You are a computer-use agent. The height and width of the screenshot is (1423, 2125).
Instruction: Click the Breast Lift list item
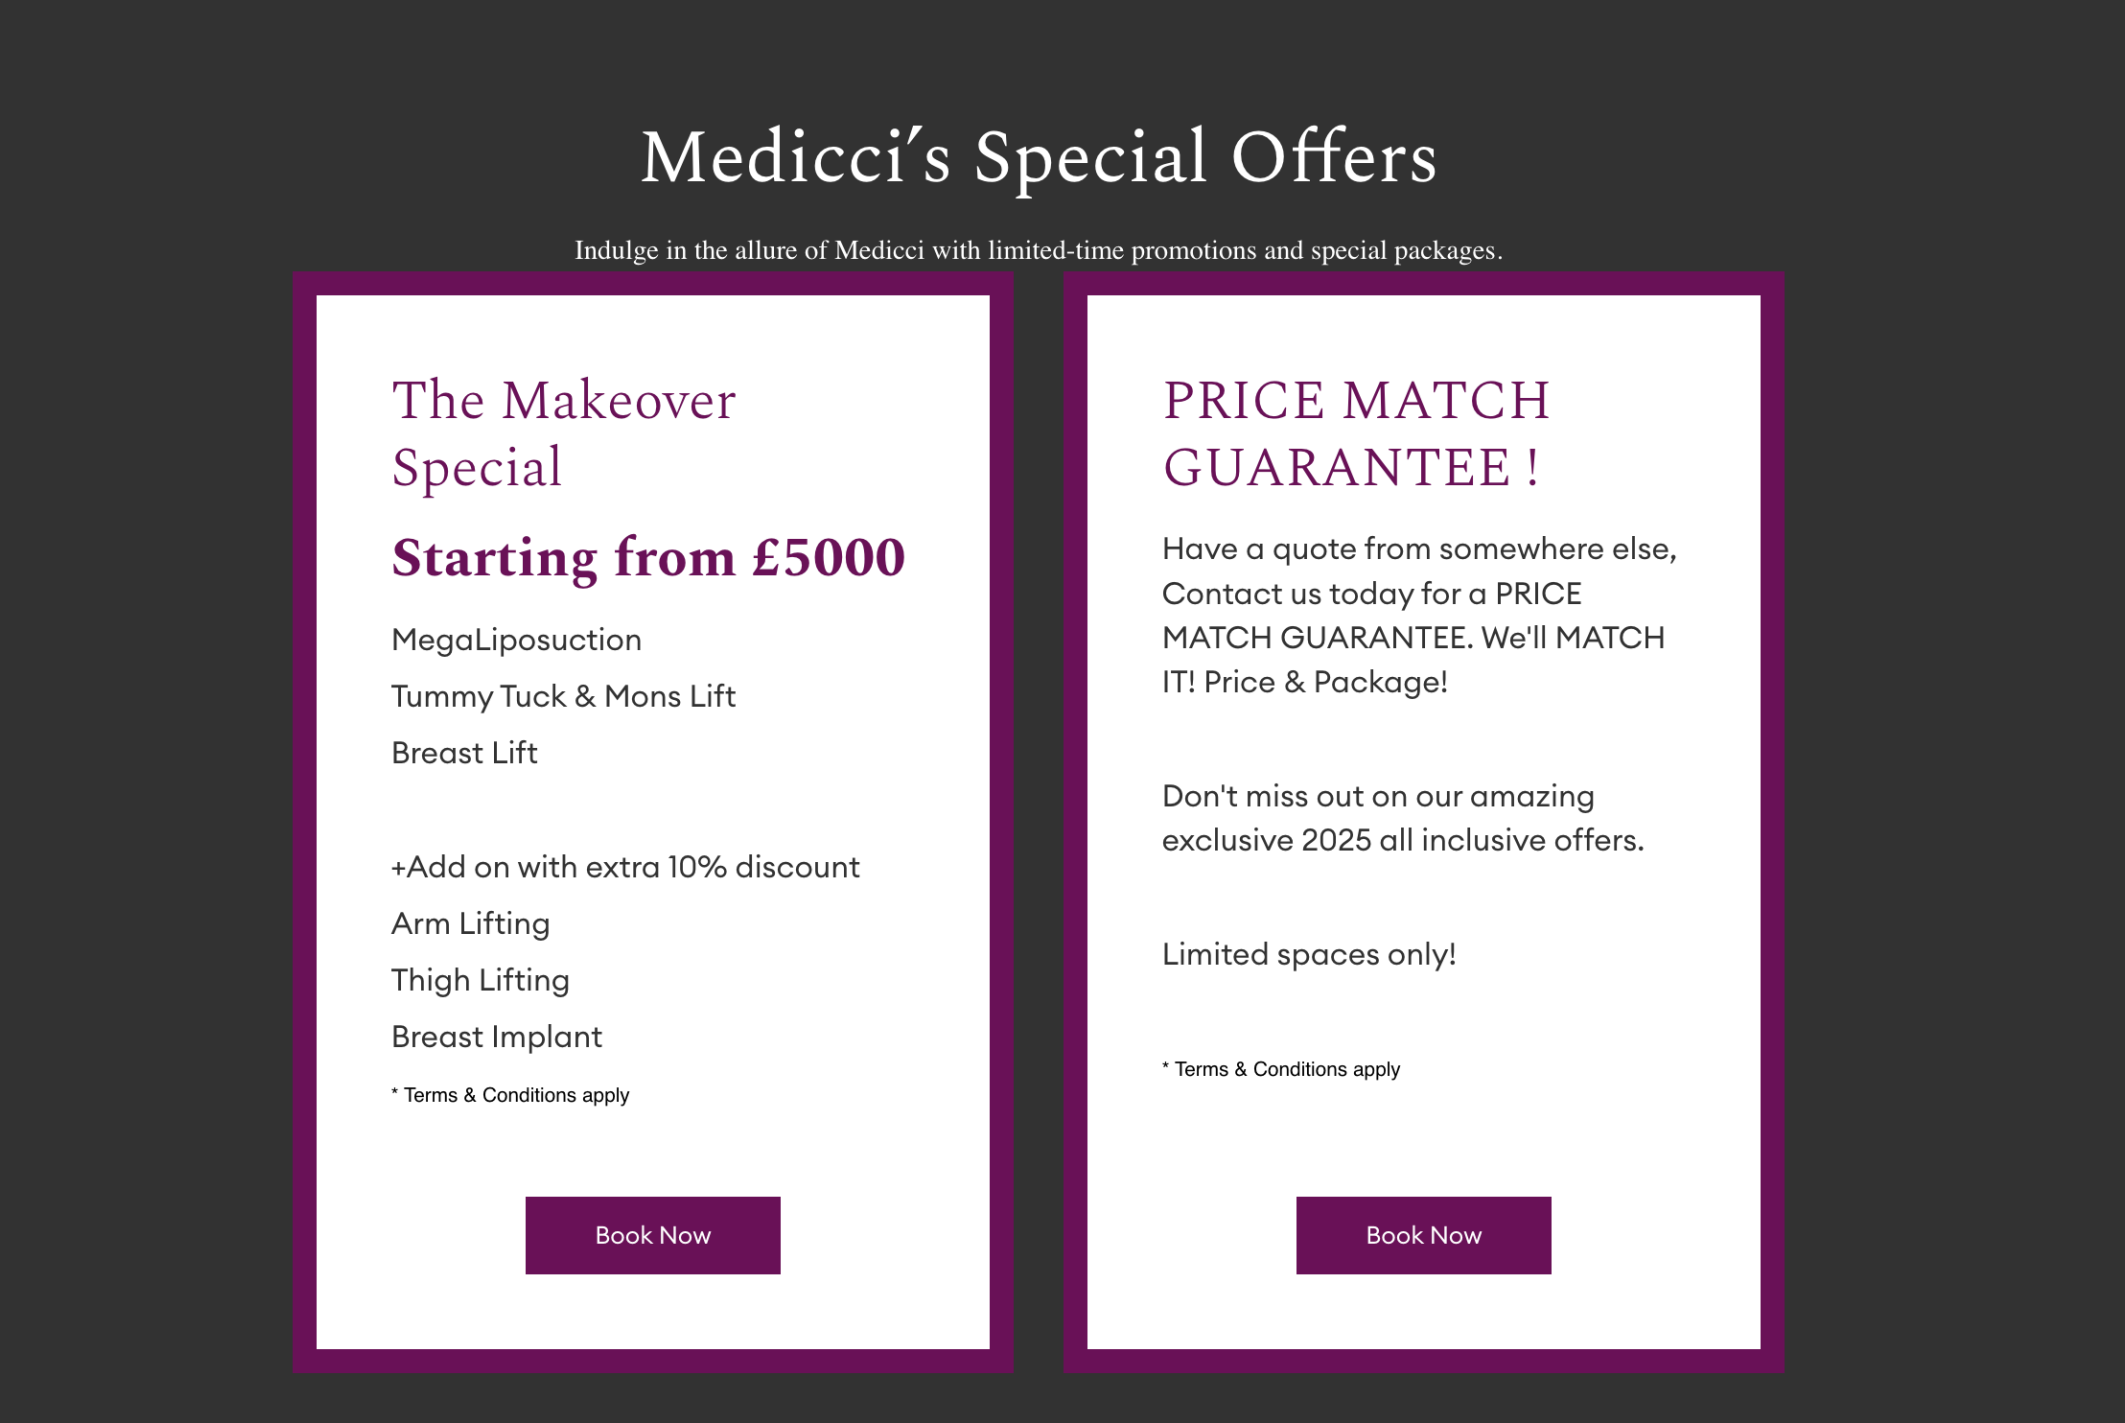pos(464,753)
